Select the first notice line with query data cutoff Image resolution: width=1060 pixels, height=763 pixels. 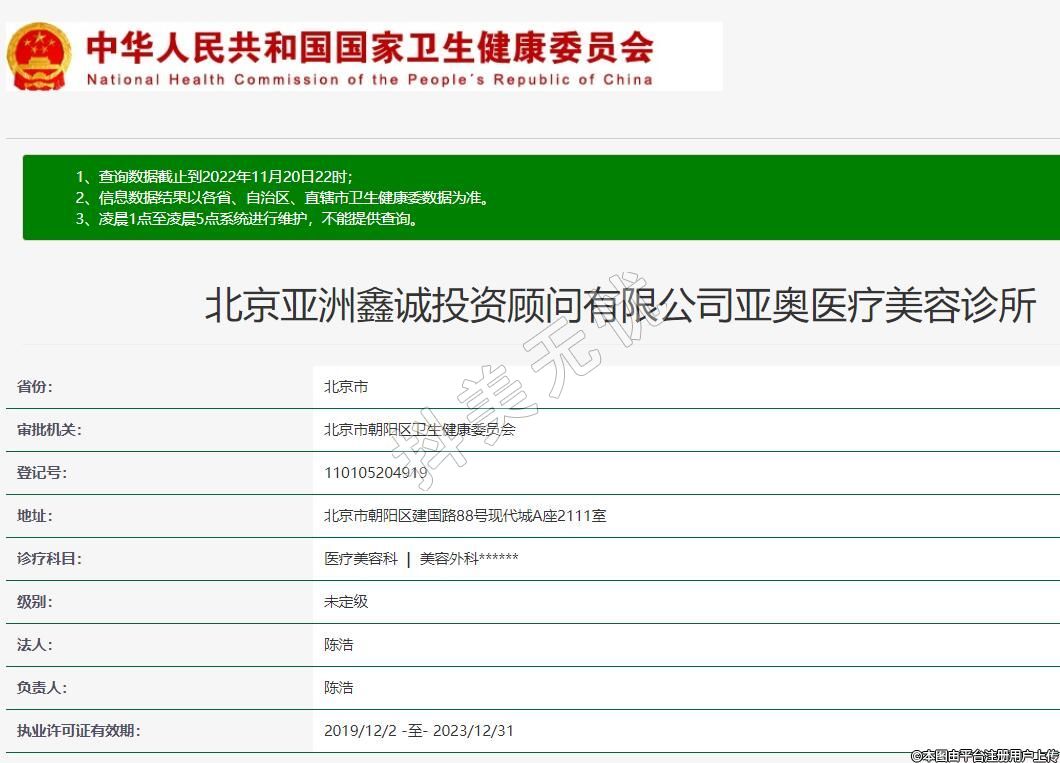[214, 177]
